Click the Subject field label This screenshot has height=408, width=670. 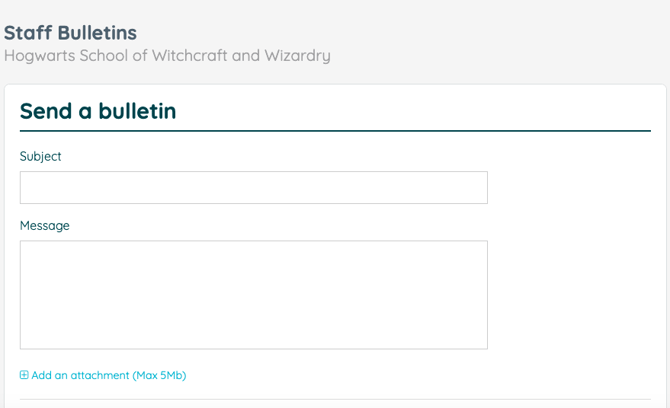41,157
